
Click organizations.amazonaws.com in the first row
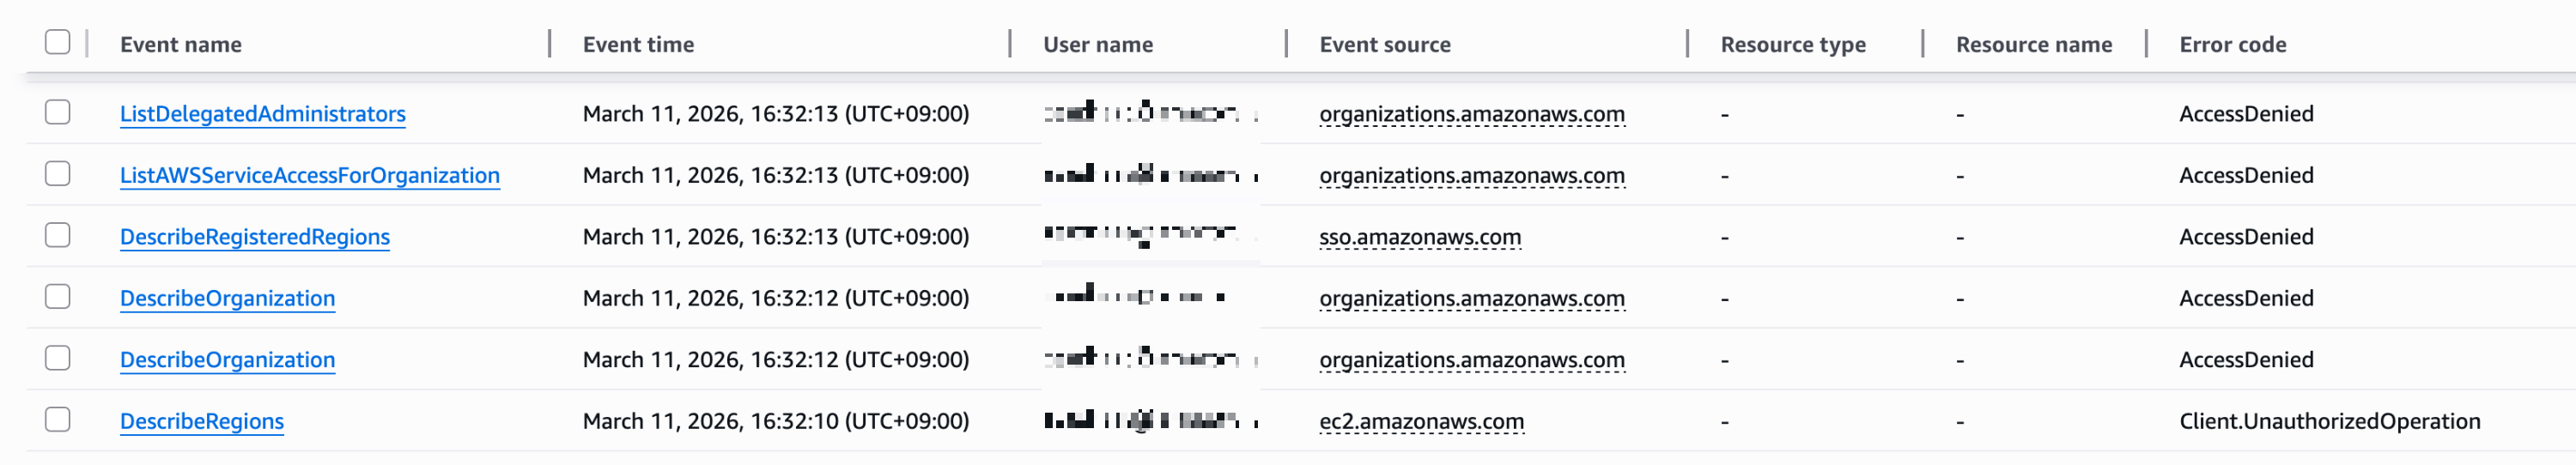(x=1472, y=114)
